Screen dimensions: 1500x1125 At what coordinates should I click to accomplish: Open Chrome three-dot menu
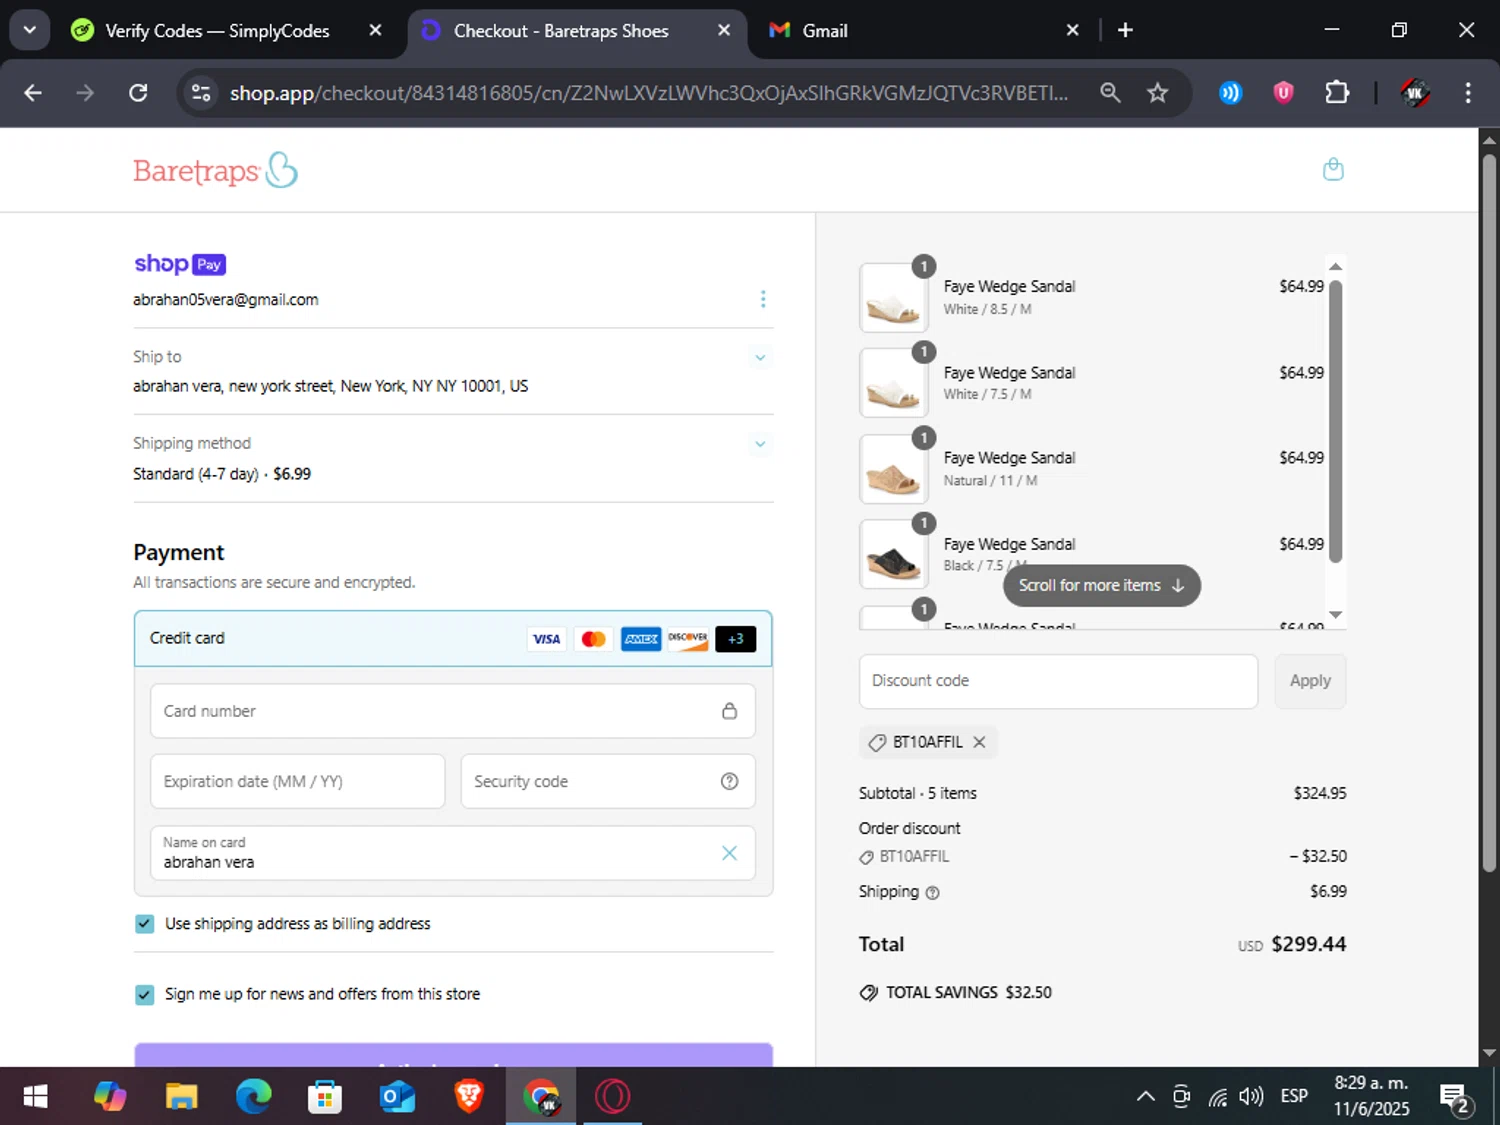coord(1467,93)
